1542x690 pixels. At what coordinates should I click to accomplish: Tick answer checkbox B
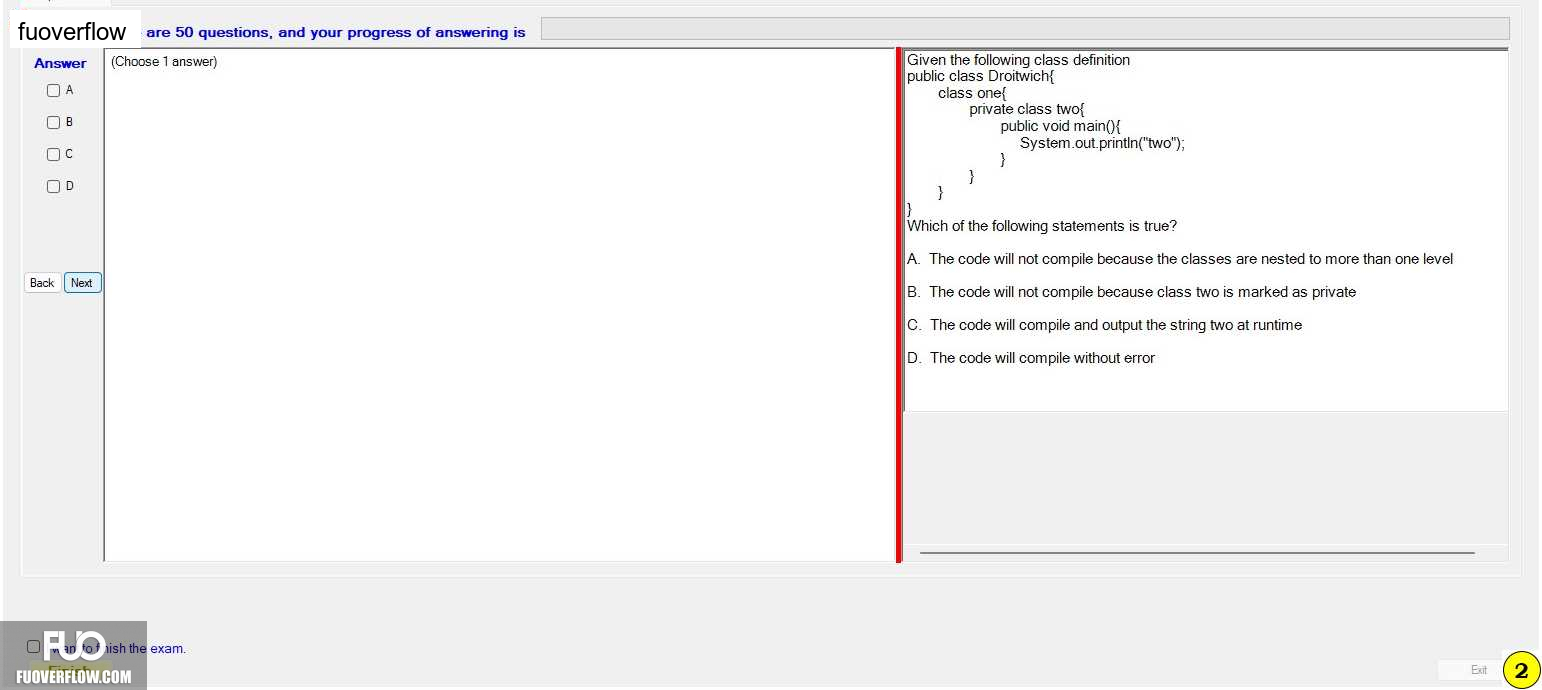(54, 122)
